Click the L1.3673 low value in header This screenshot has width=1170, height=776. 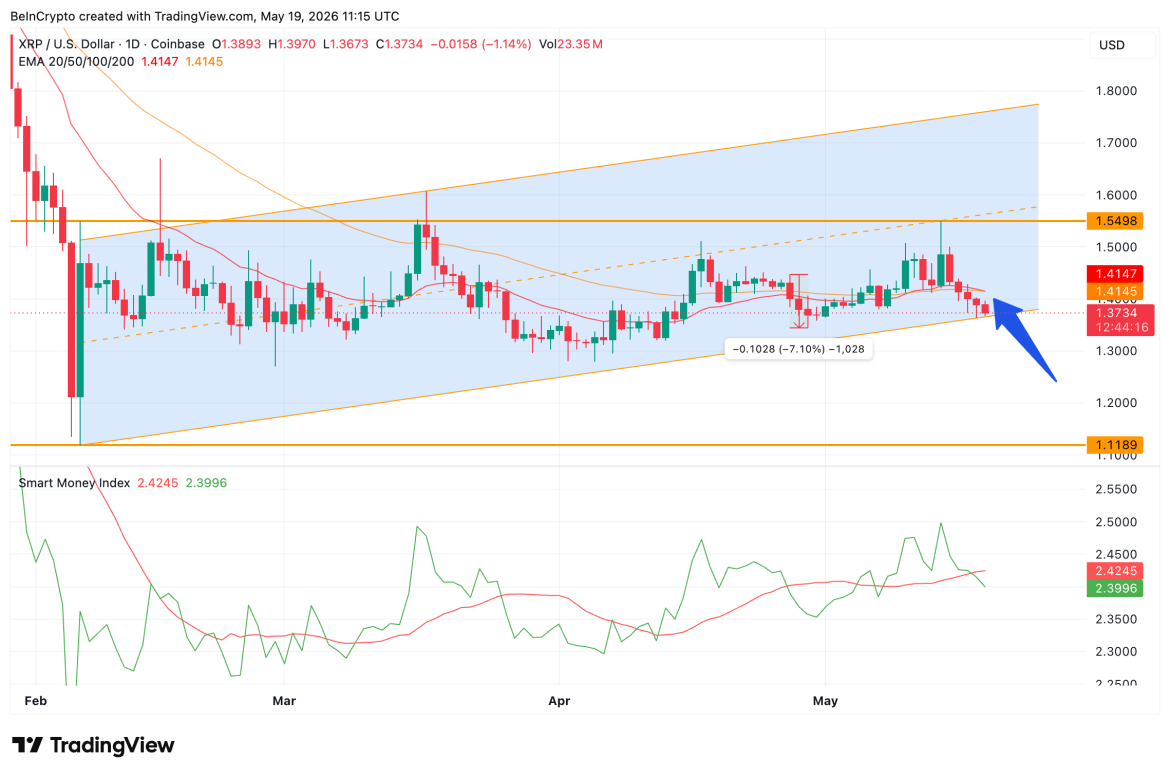point(345,44)
